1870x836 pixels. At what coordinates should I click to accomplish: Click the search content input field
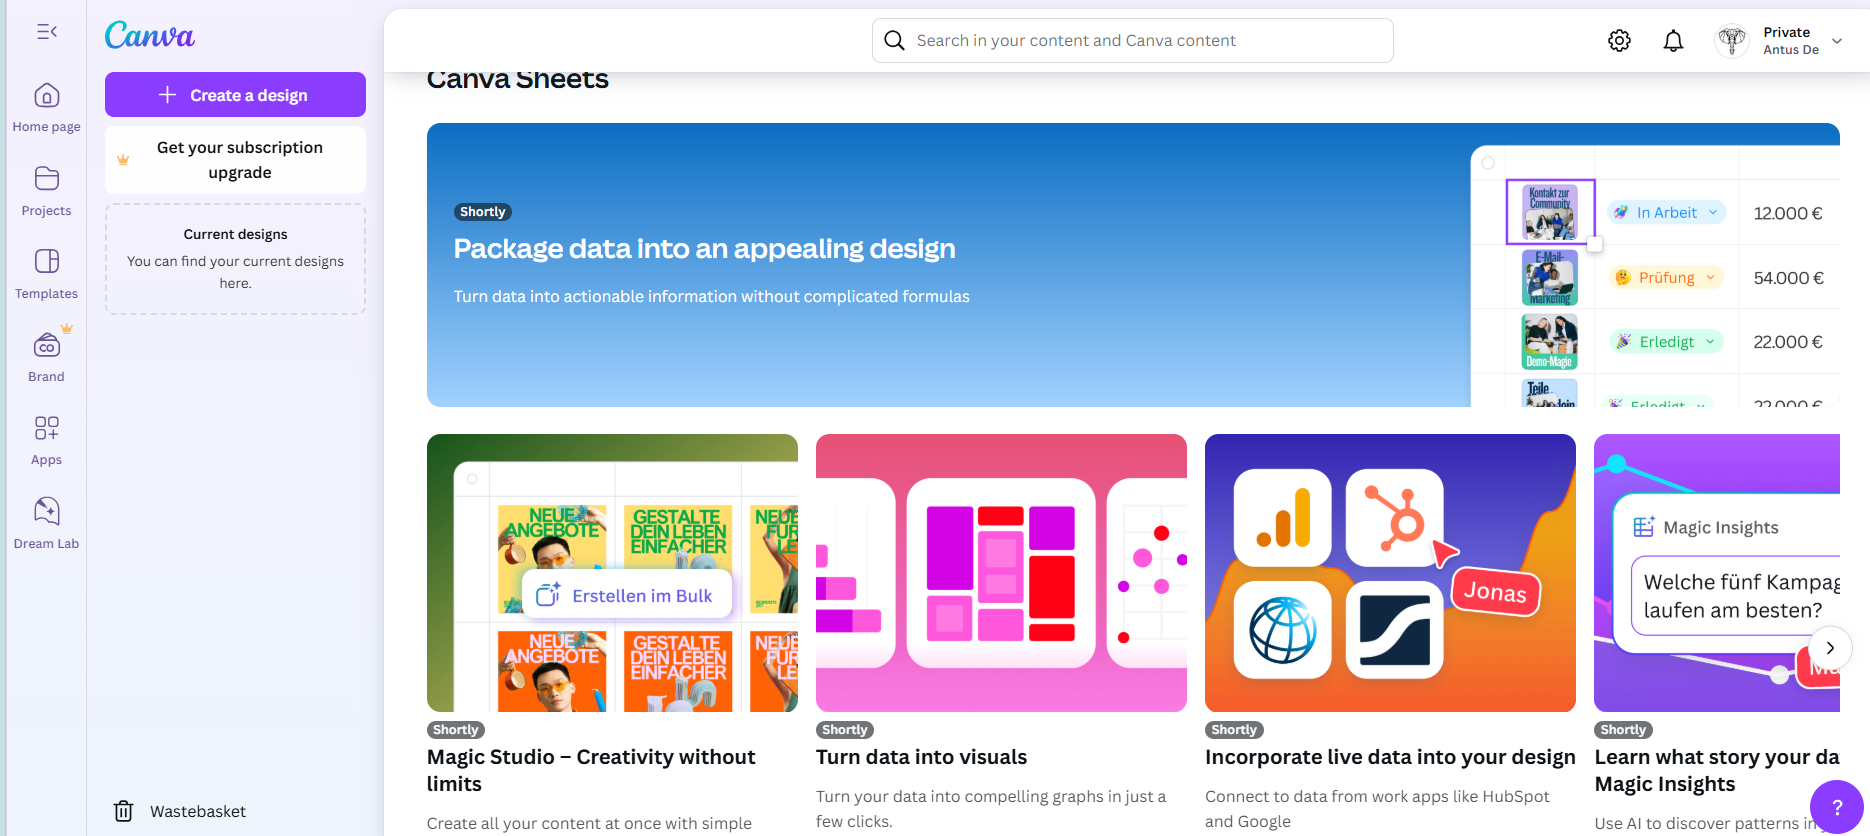pos(1132,40)
